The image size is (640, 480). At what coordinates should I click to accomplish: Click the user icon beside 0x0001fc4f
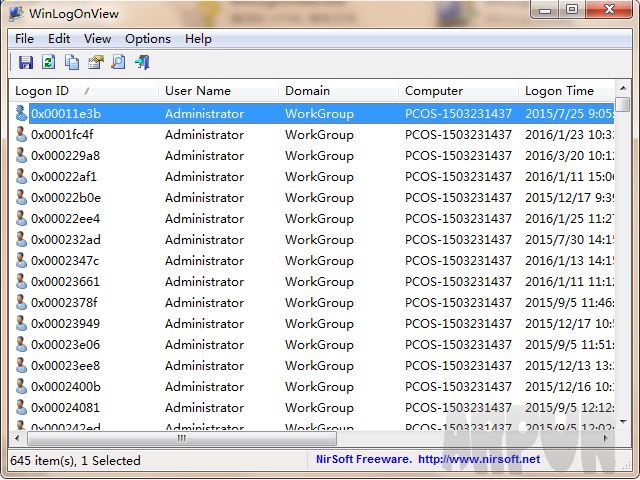(x=21, y=135)
